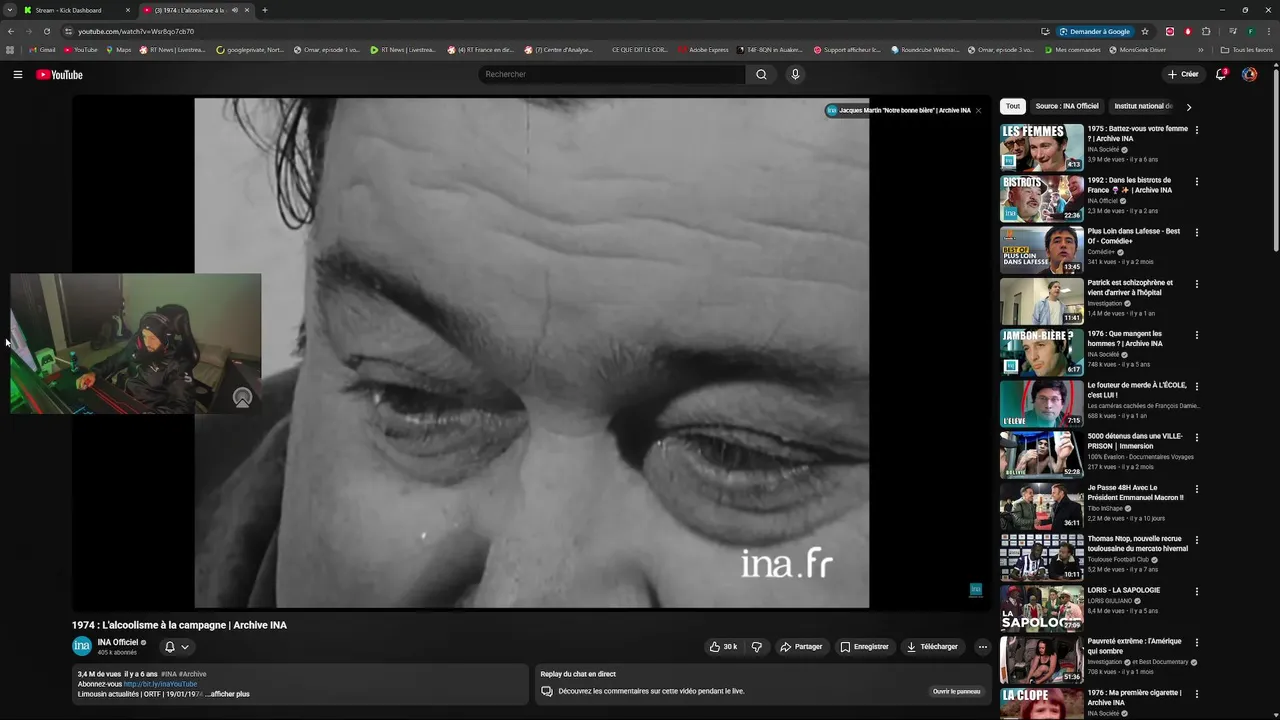Open thumbnail of "1992 : Dans les bistrots"
The height and width of the screenshot is (720, 1280).
click(x=1042, y=198)
